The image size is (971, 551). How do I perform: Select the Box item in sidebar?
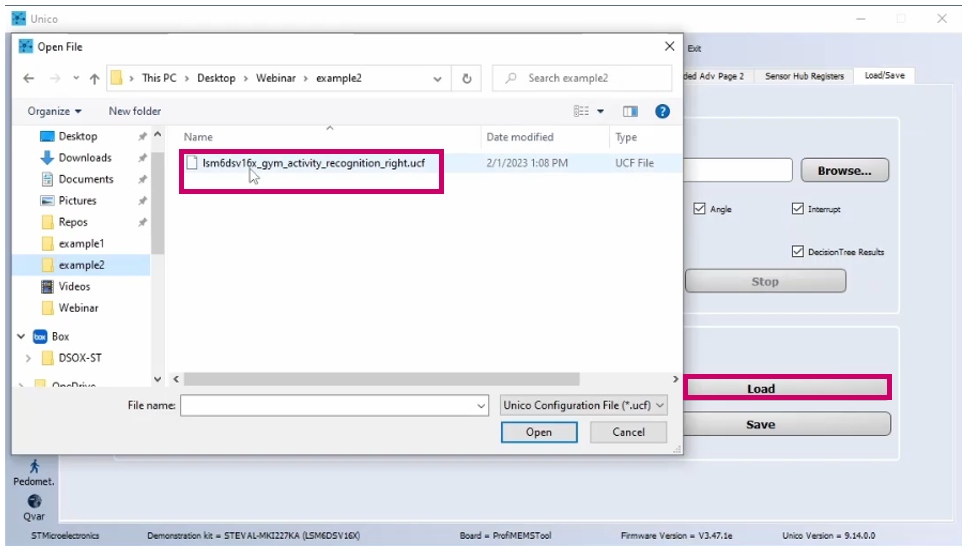(x=60, y=336)
